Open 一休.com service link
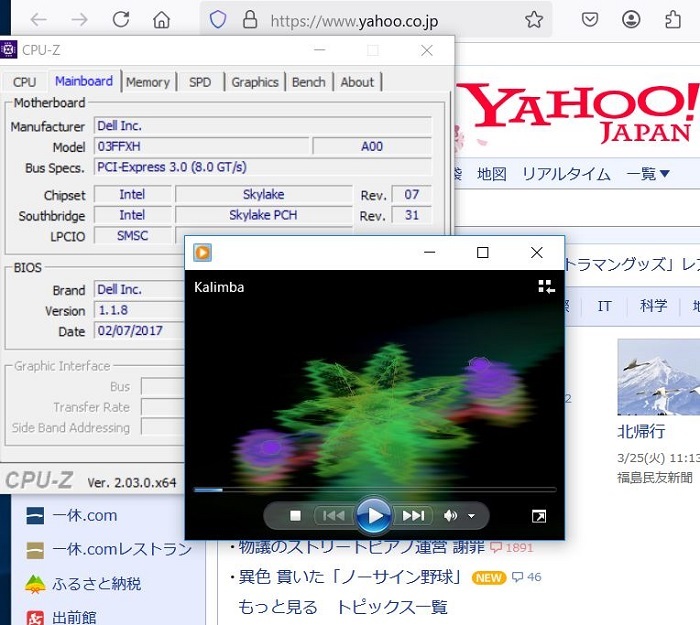 tap(85, 516)
